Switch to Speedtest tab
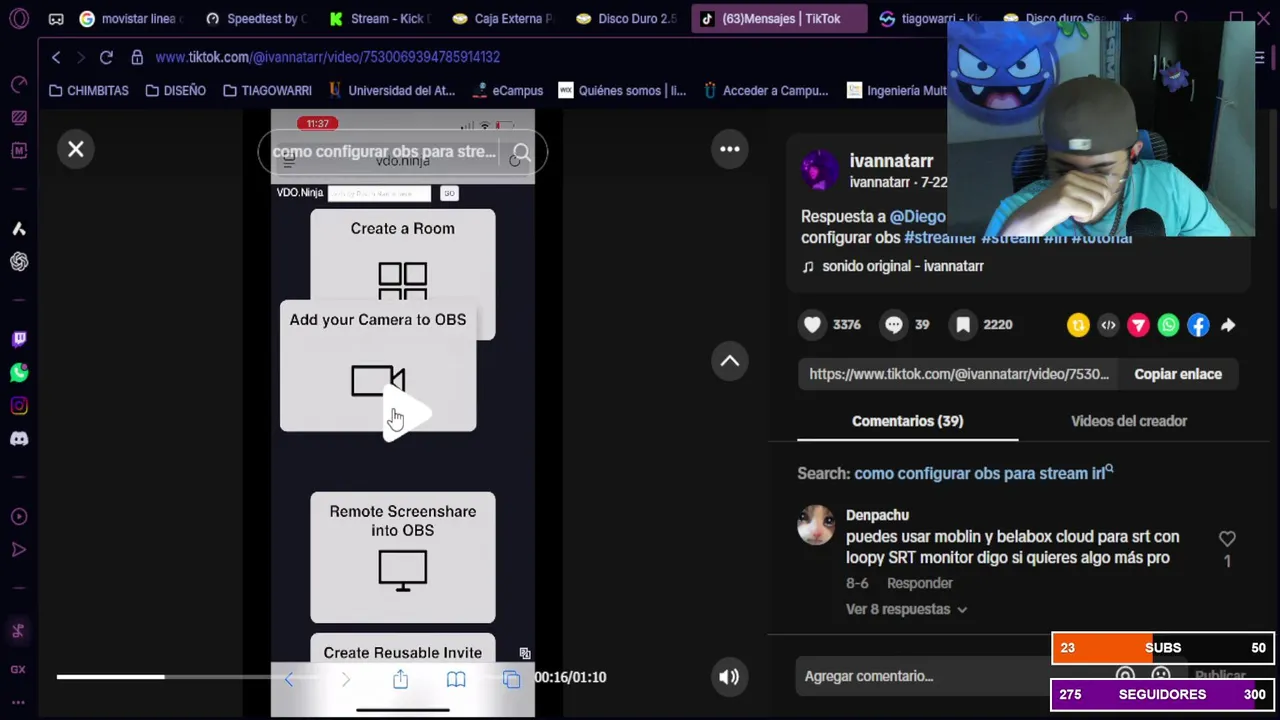Image resolution: width=1280 pixels, height=720 pixels. click(x=257, y=18)
